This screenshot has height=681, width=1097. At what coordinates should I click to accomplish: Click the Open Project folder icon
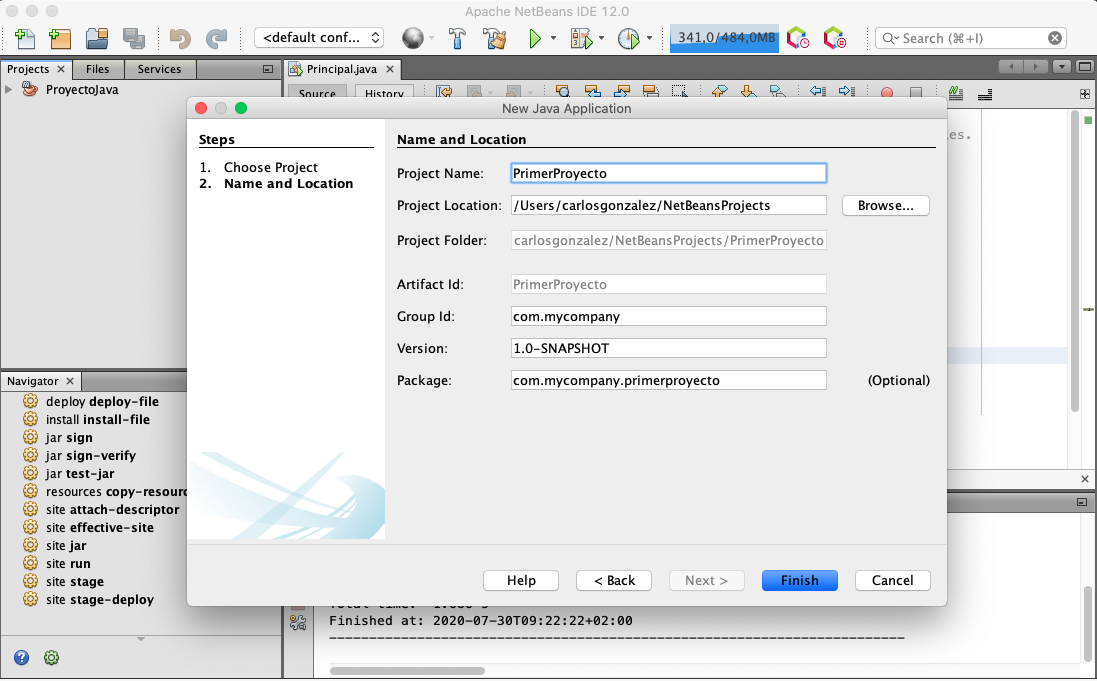pos(97,38)
